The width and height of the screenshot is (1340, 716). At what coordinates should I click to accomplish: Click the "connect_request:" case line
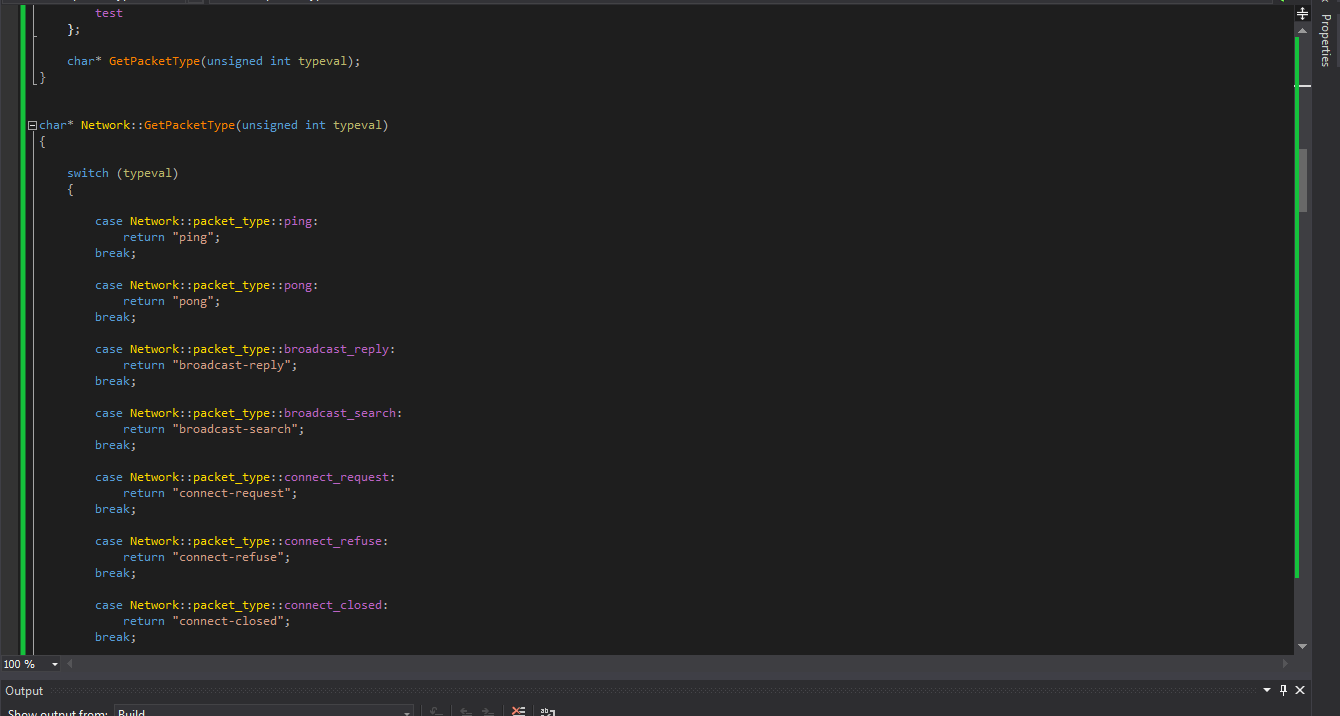(245, 477)
